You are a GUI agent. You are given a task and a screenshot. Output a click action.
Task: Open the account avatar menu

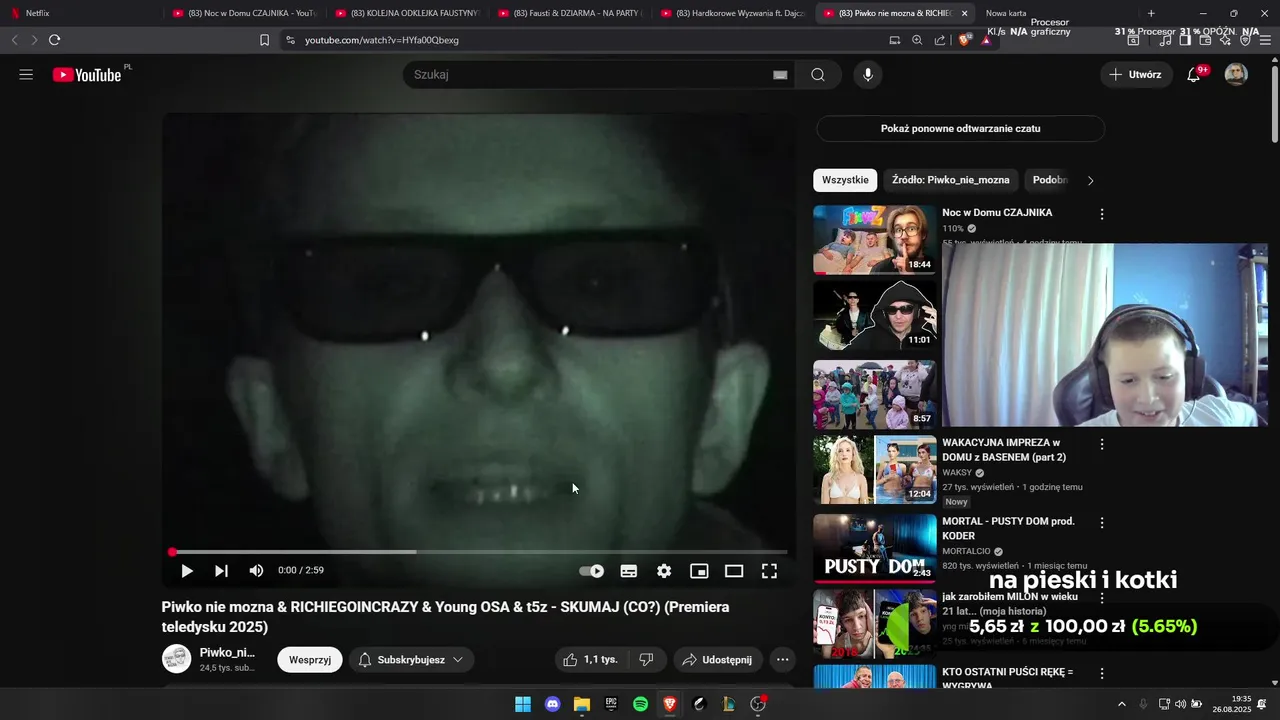1236,75
